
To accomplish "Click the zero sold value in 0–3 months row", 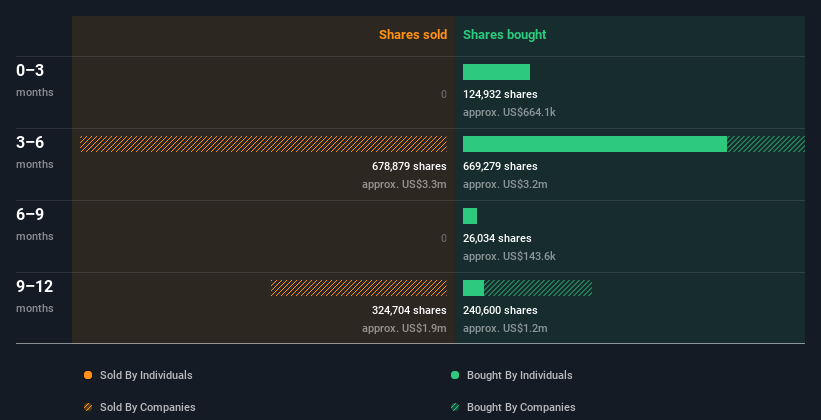I will (444, 94).
